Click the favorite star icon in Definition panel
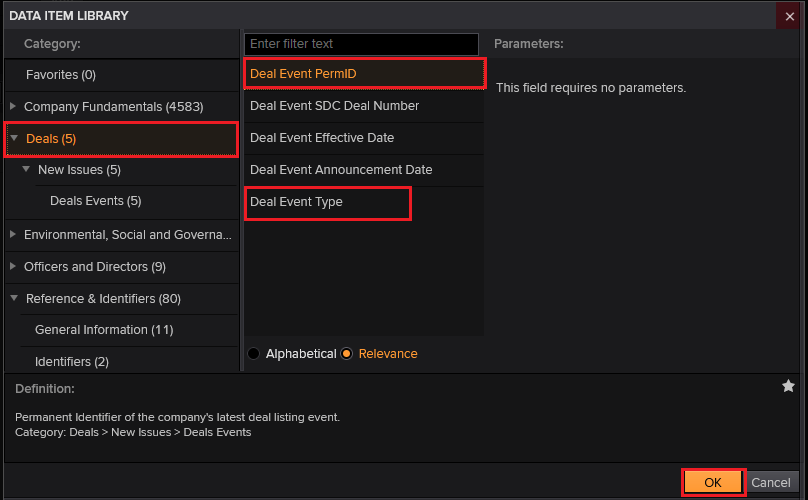Viewport: 808px width, 500px height. tap(788, 386)
